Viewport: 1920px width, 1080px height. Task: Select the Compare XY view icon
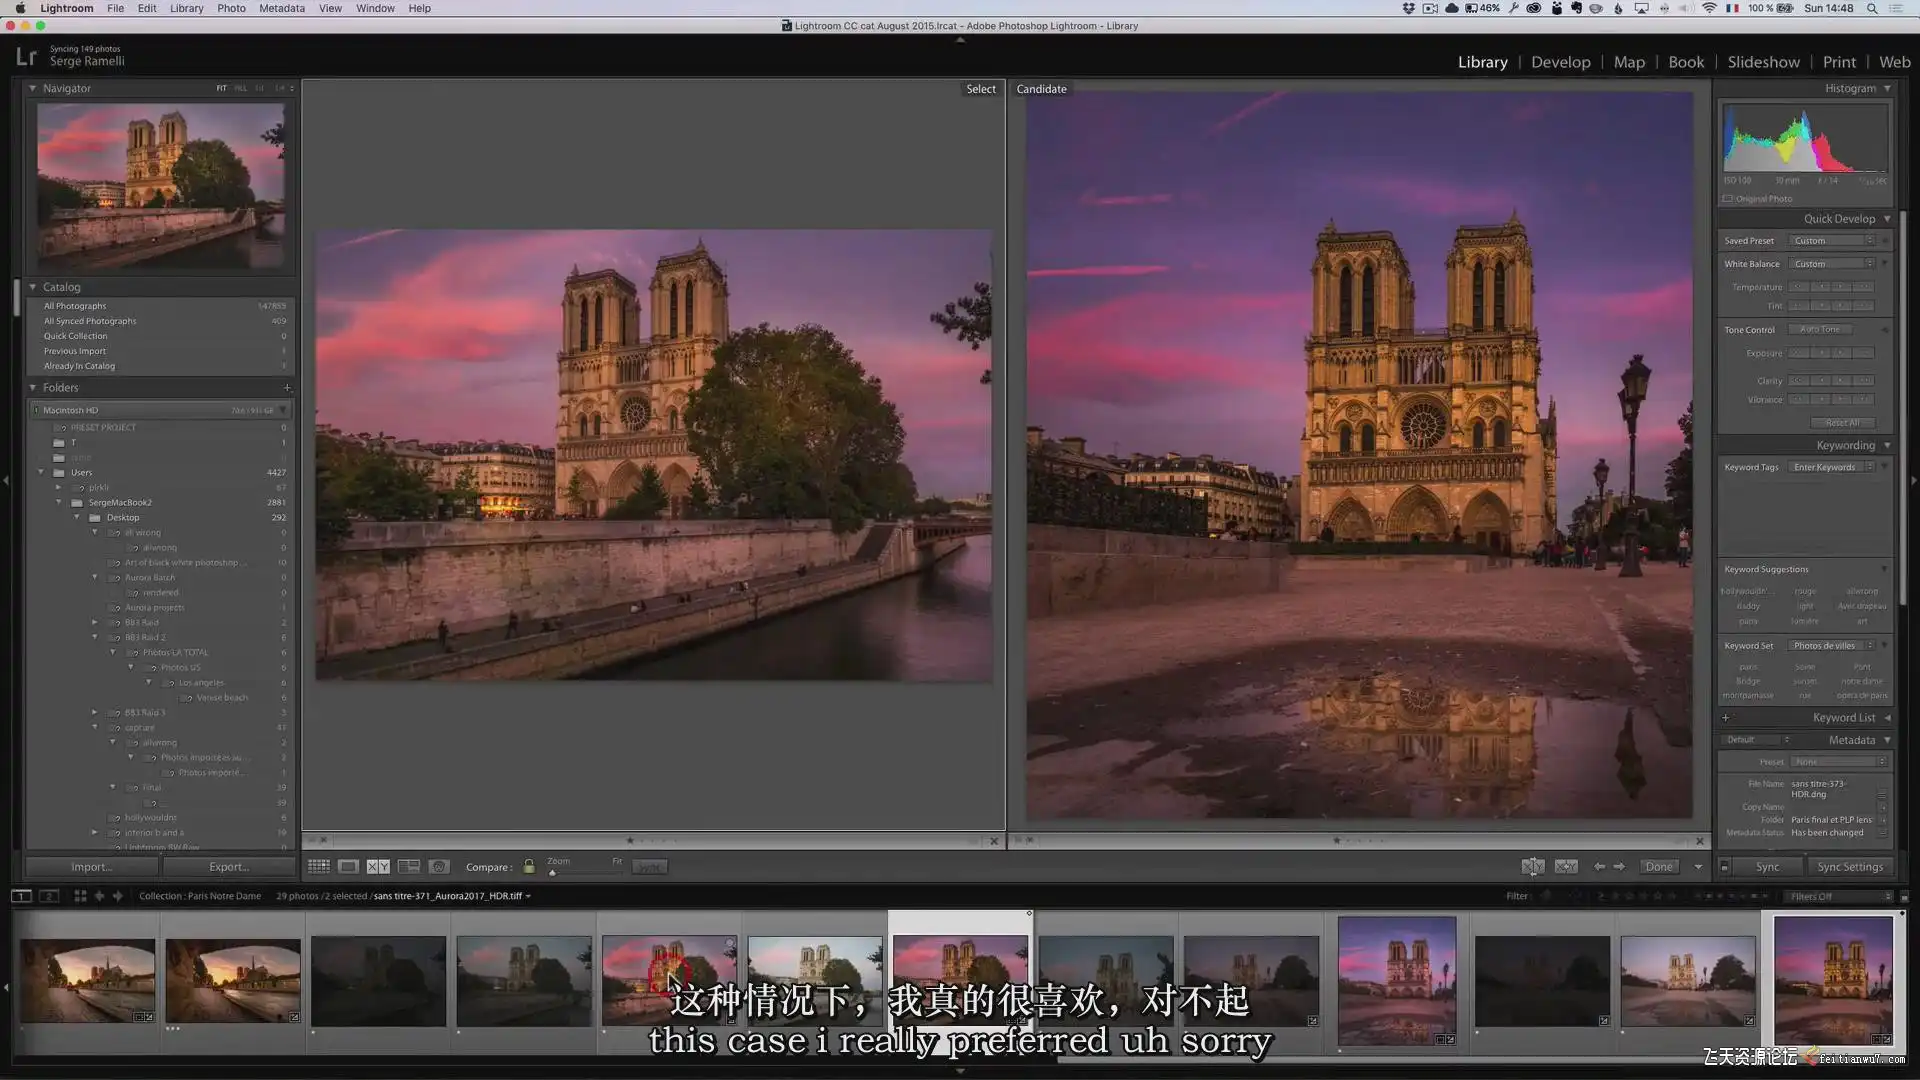click(378, 867)
